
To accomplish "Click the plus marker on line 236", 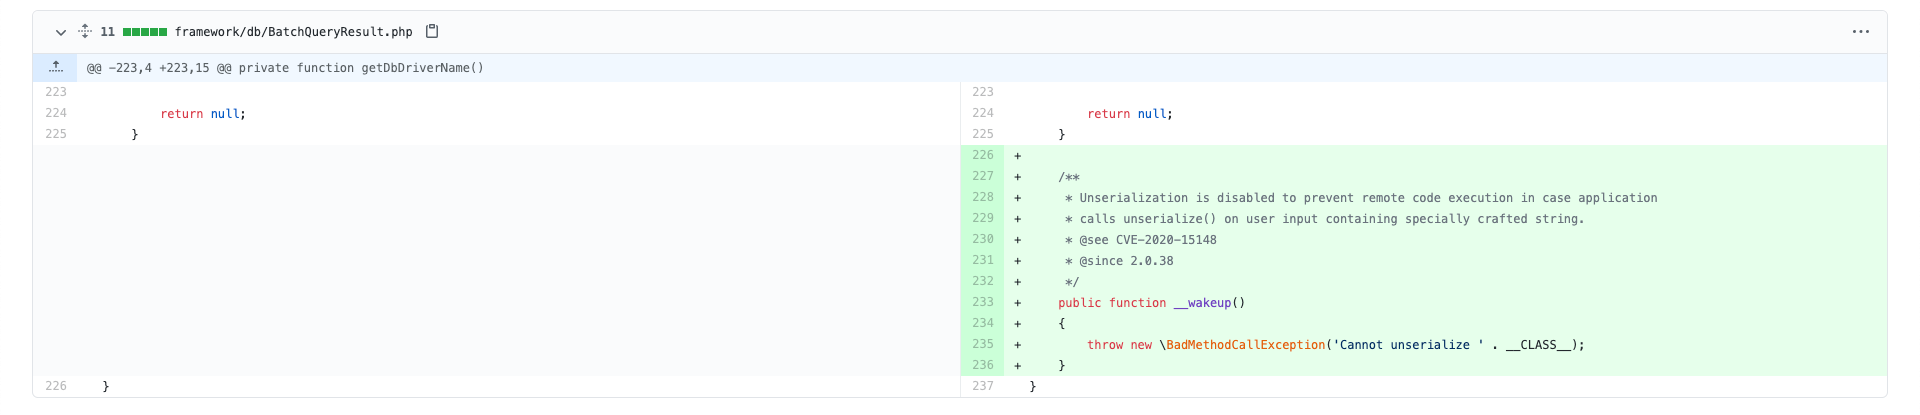I will [1017, 366].
